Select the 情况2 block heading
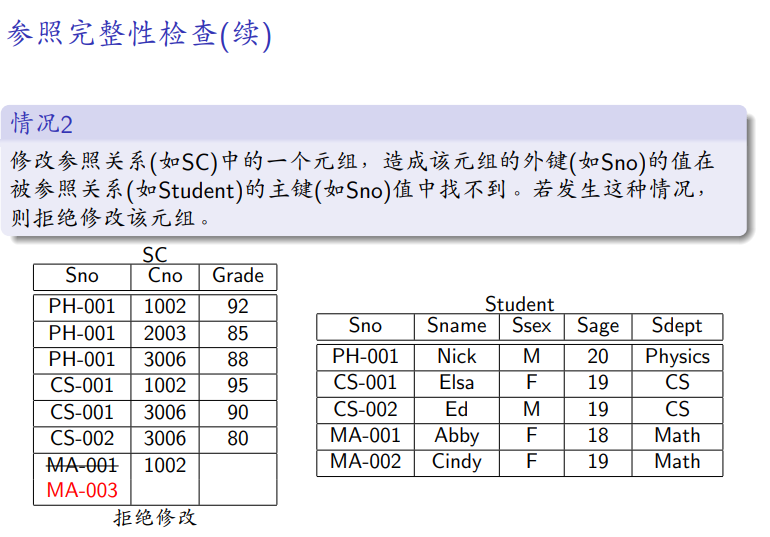 [42, 124]
